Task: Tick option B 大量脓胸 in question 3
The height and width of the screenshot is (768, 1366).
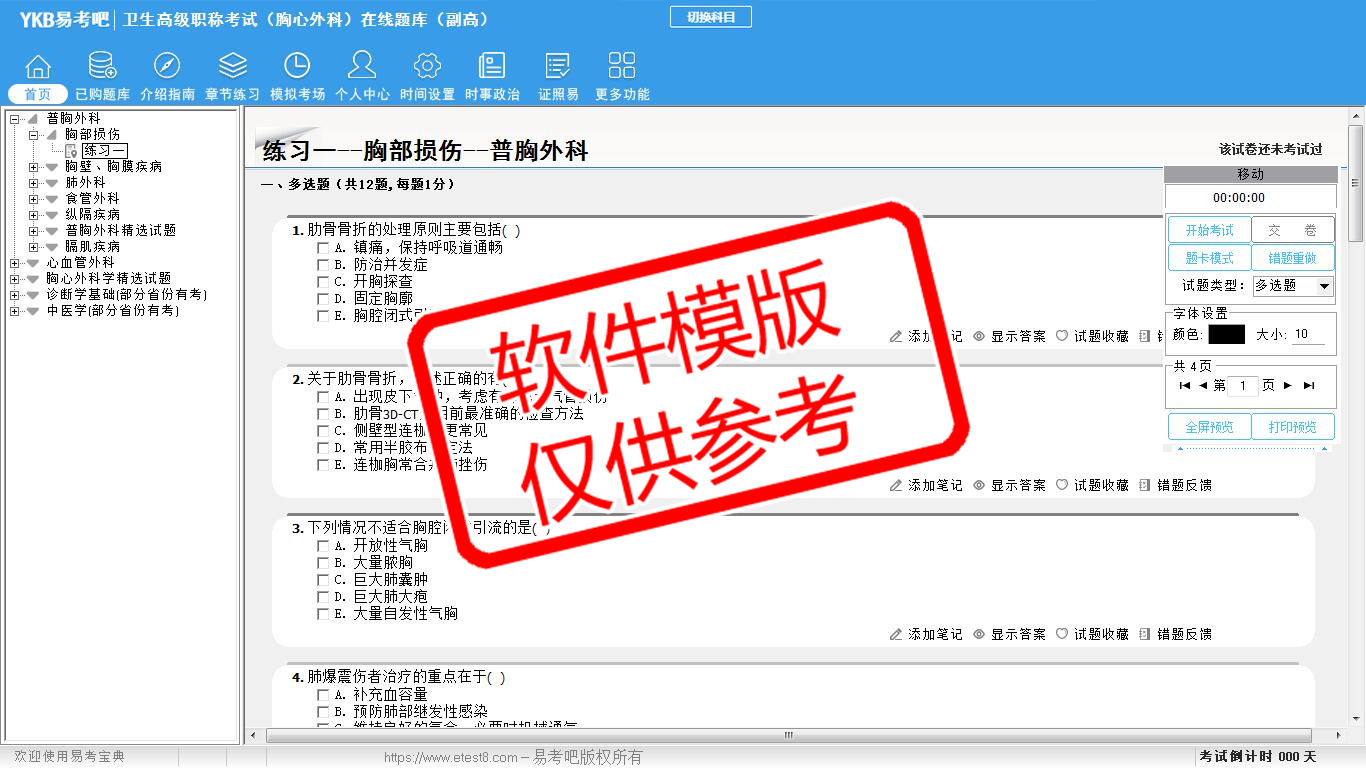Action: (x=323, y=563)
